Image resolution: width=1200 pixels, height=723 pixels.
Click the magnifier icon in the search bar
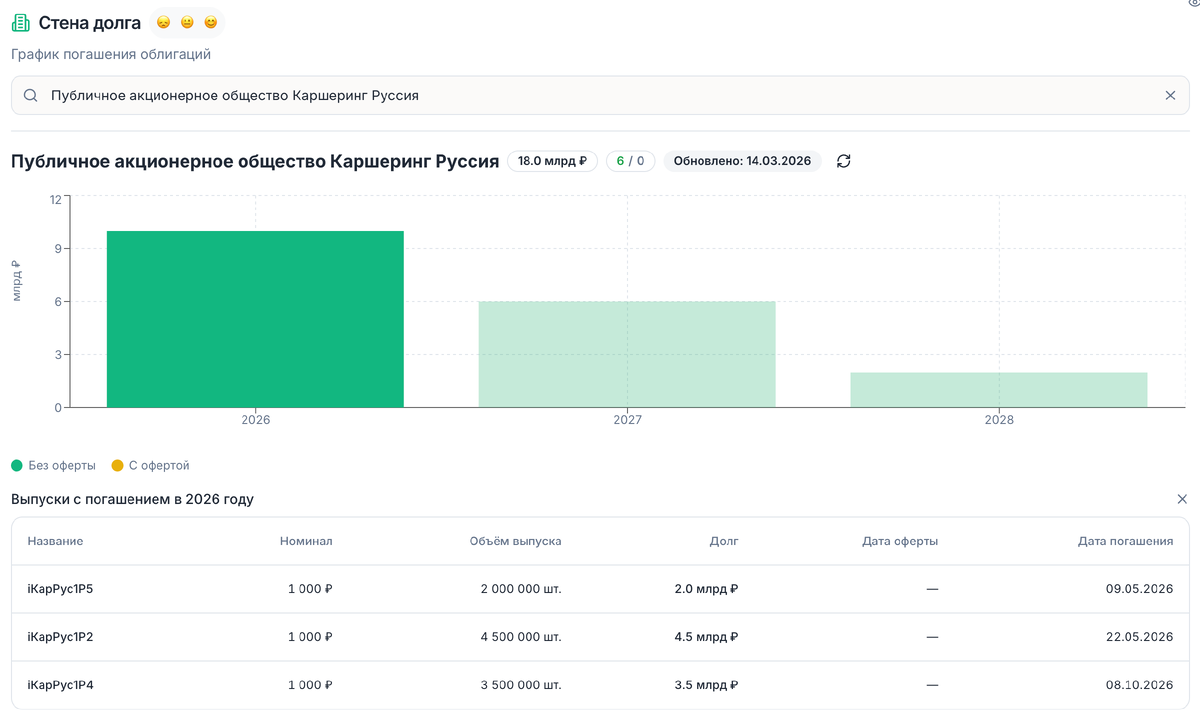(x=30, y=95)
